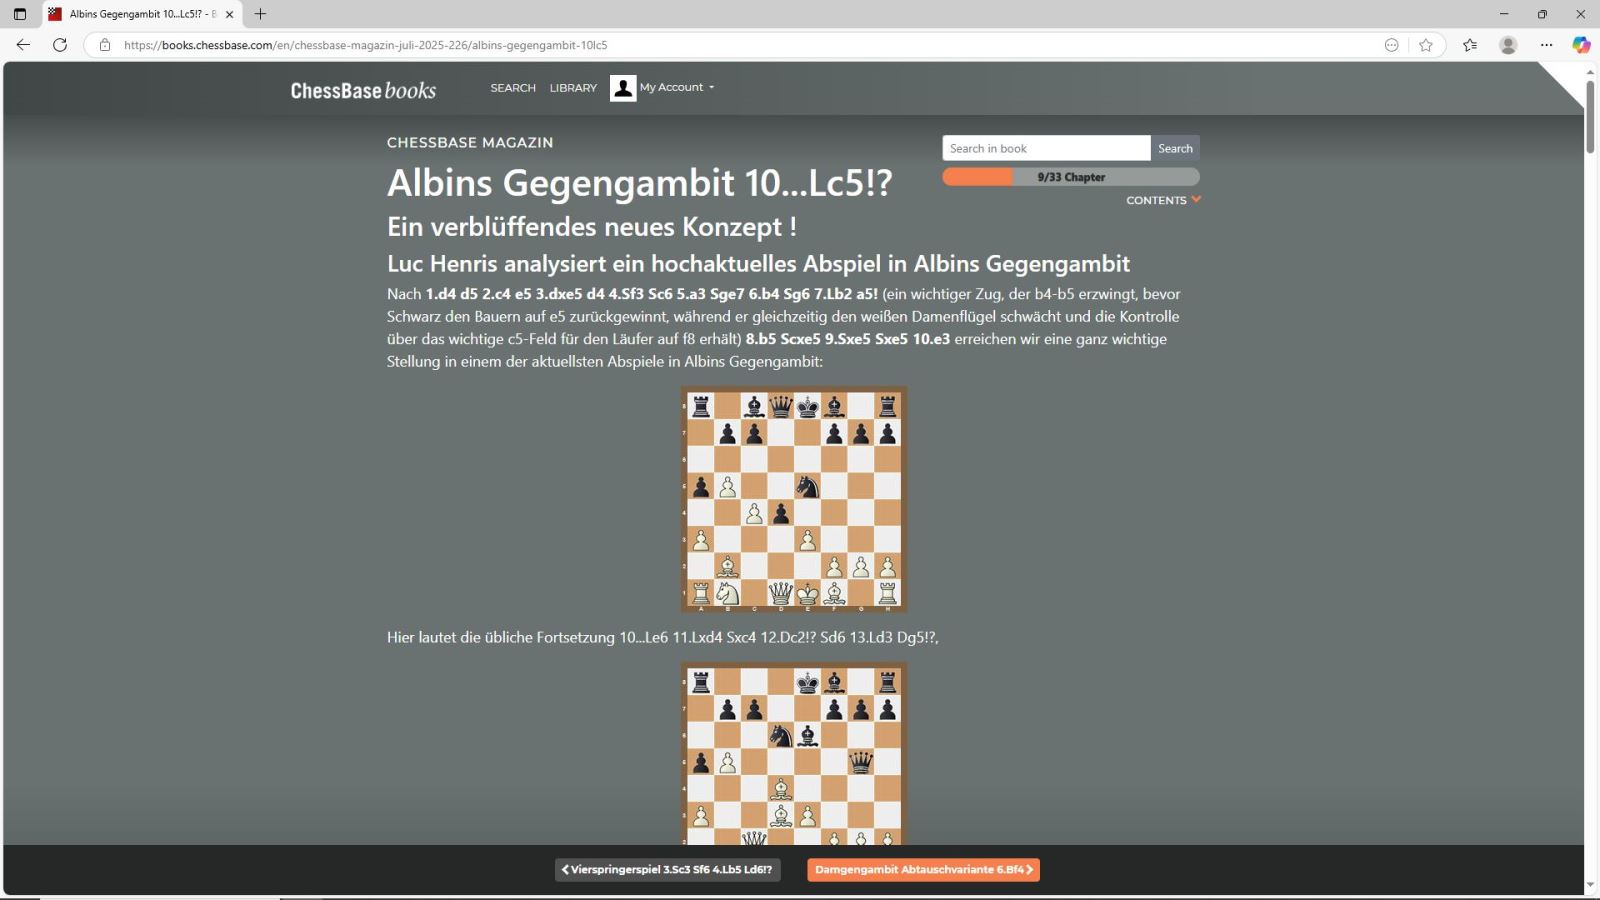Screen dimensions: 1600x900
Task: Open the Copilot icon in toolbar
Action: [x=1581, y=45]
